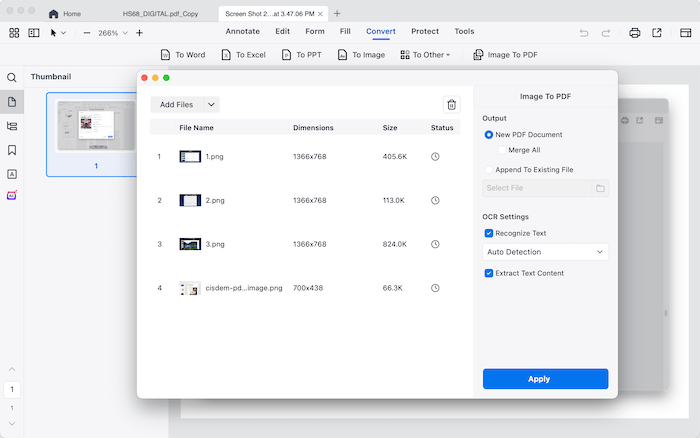Open the bookmark panel in sidebar
Image resolution: width=700 pixels, height=438 pixels.
click(x=12, y=150)
